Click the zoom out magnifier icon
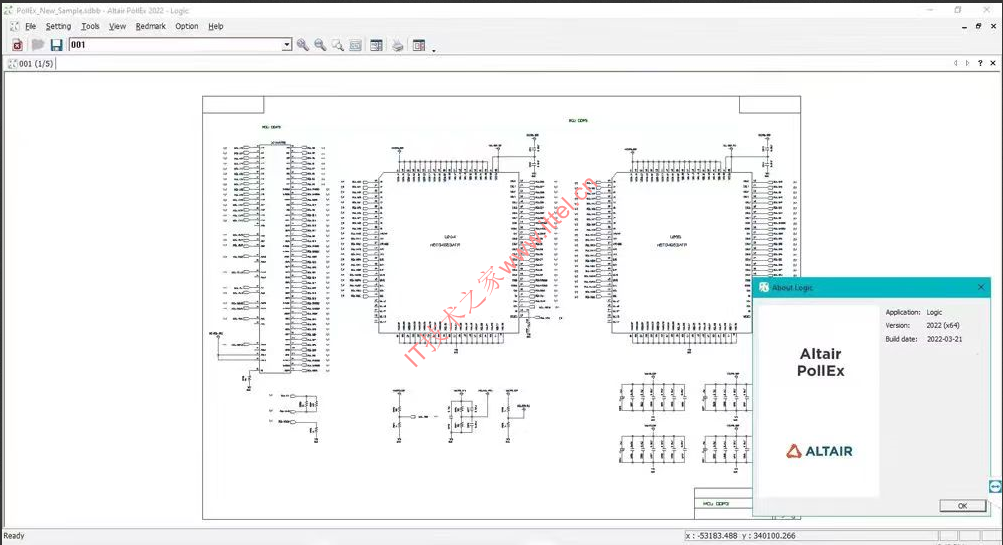This screenshot has height=545, width=1003. tap(320, 45)
